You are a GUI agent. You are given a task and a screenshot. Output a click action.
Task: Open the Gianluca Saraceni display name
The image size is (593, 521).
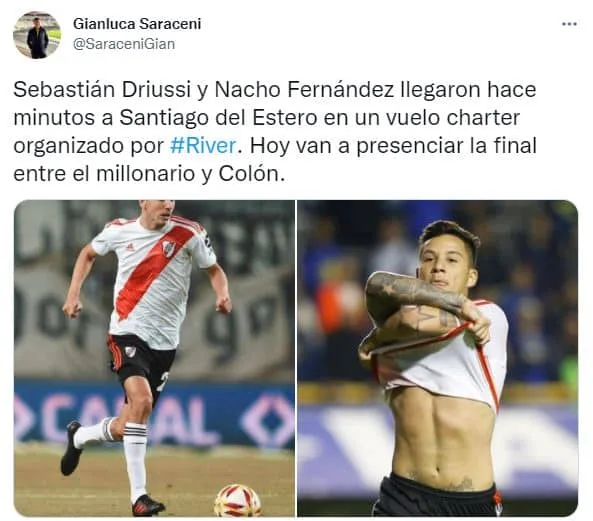[137, 24]
